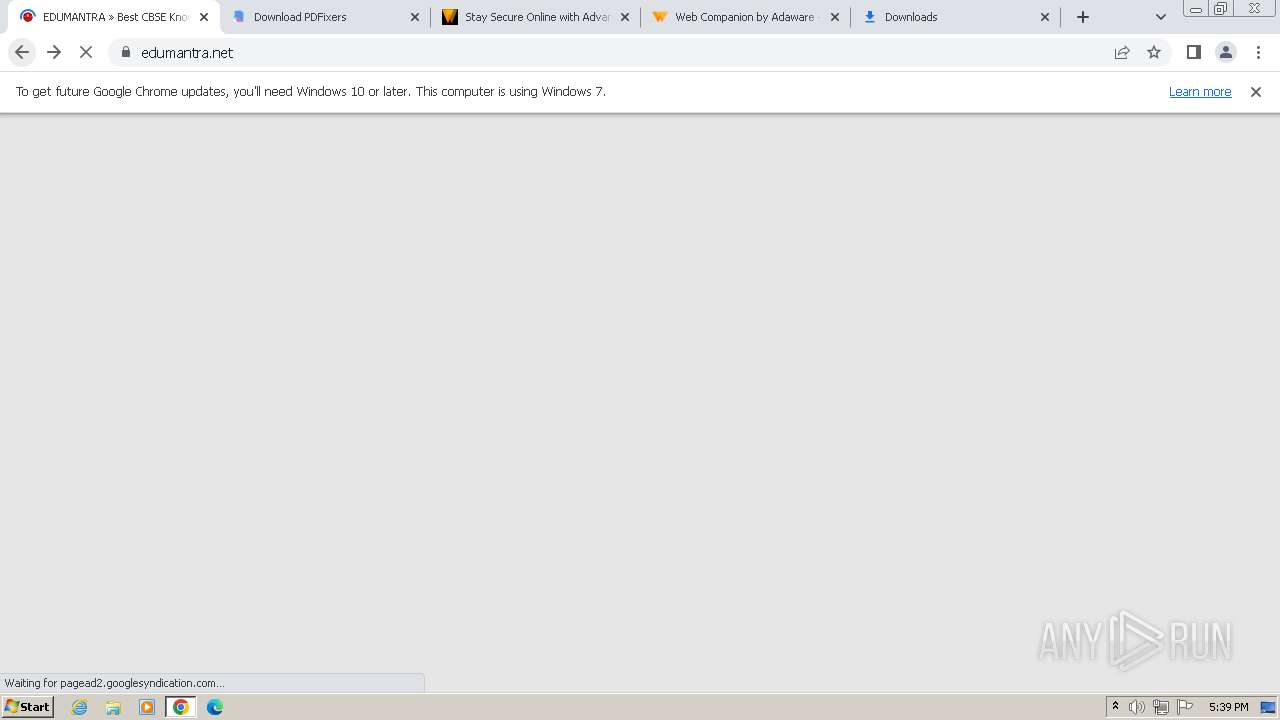The height and width of the screenshot is (720, 1280).
Task: Open the tab search dropdown
Action: pyautogui.click(x=1161, y=17)
